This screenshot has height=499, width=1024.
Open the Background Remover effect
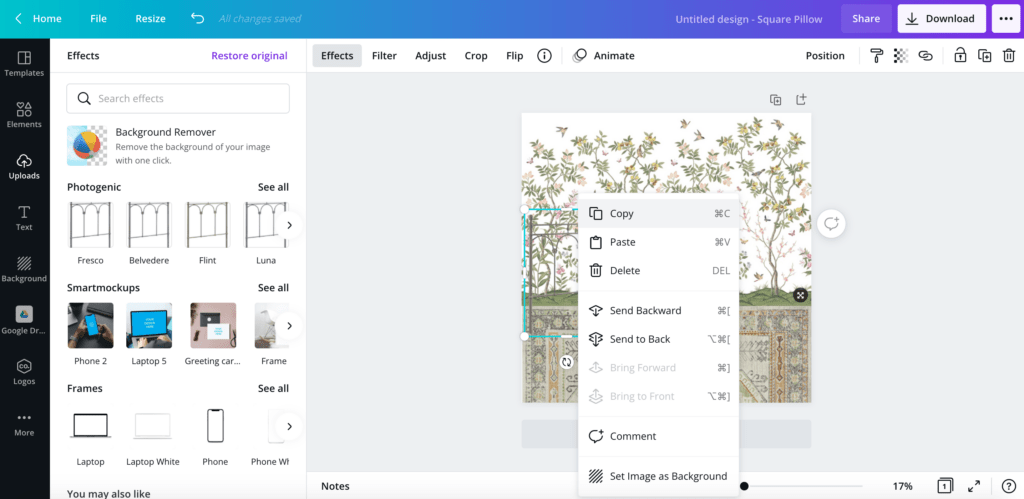pos(178,145)
